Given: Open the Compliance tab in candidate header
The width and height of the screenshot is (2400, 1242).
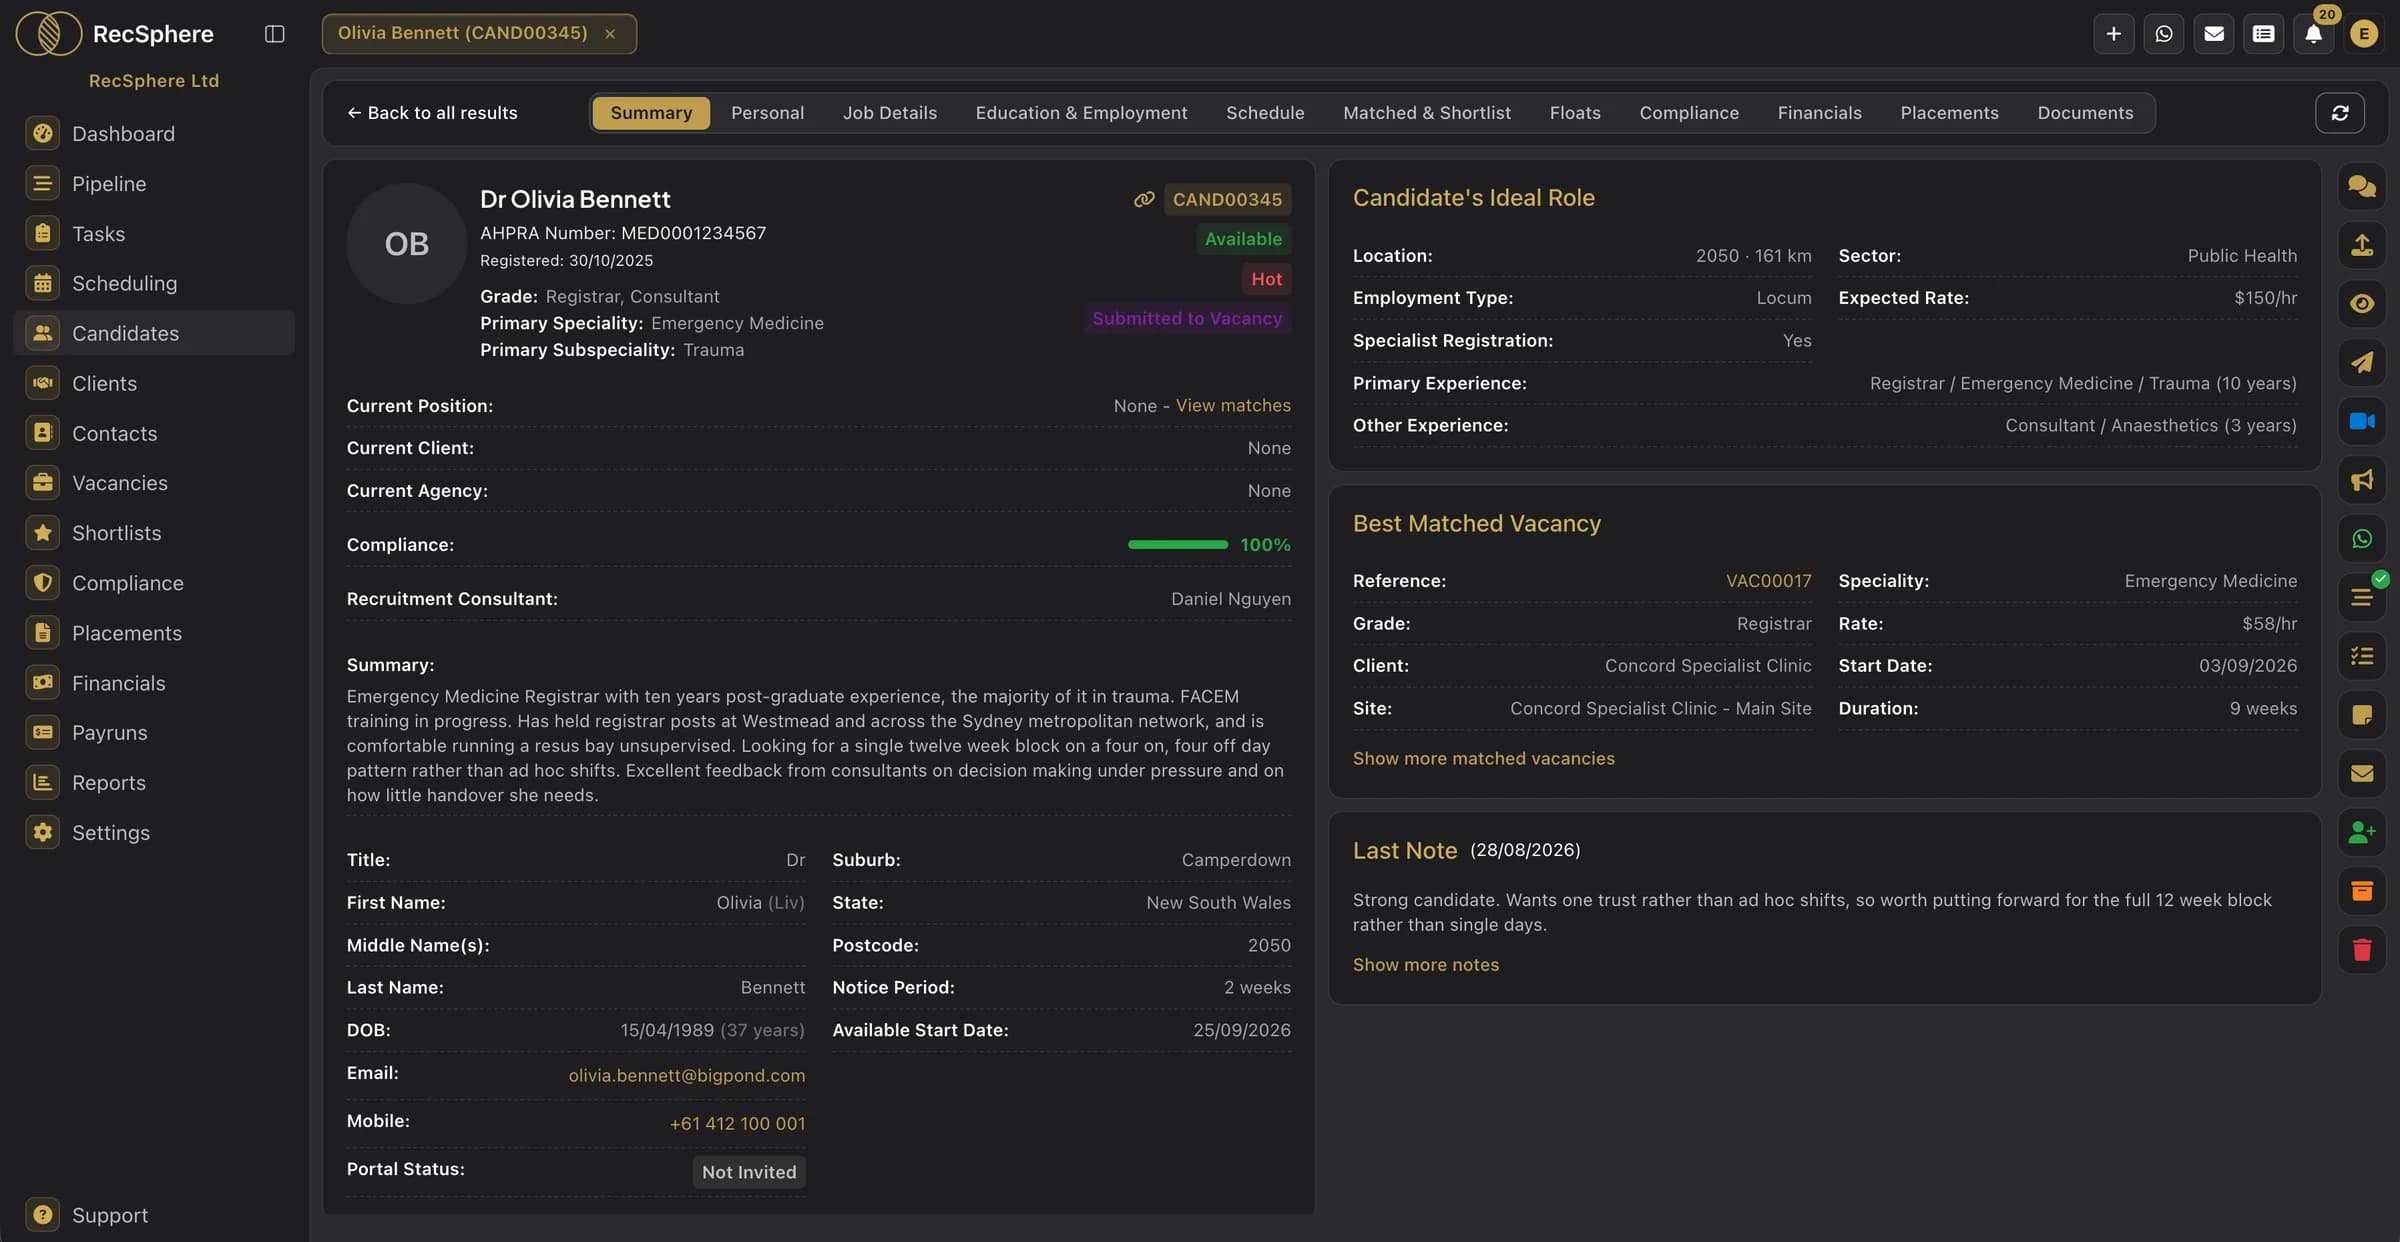Looking at the screenshot, I should (1689, 113).
